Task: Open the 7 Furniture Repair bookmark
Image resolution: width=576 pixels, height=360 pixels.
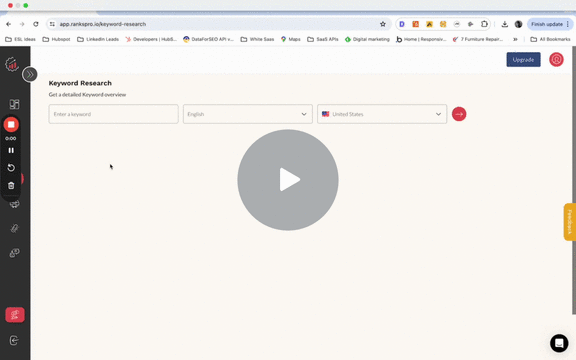Action: point(478,39)
